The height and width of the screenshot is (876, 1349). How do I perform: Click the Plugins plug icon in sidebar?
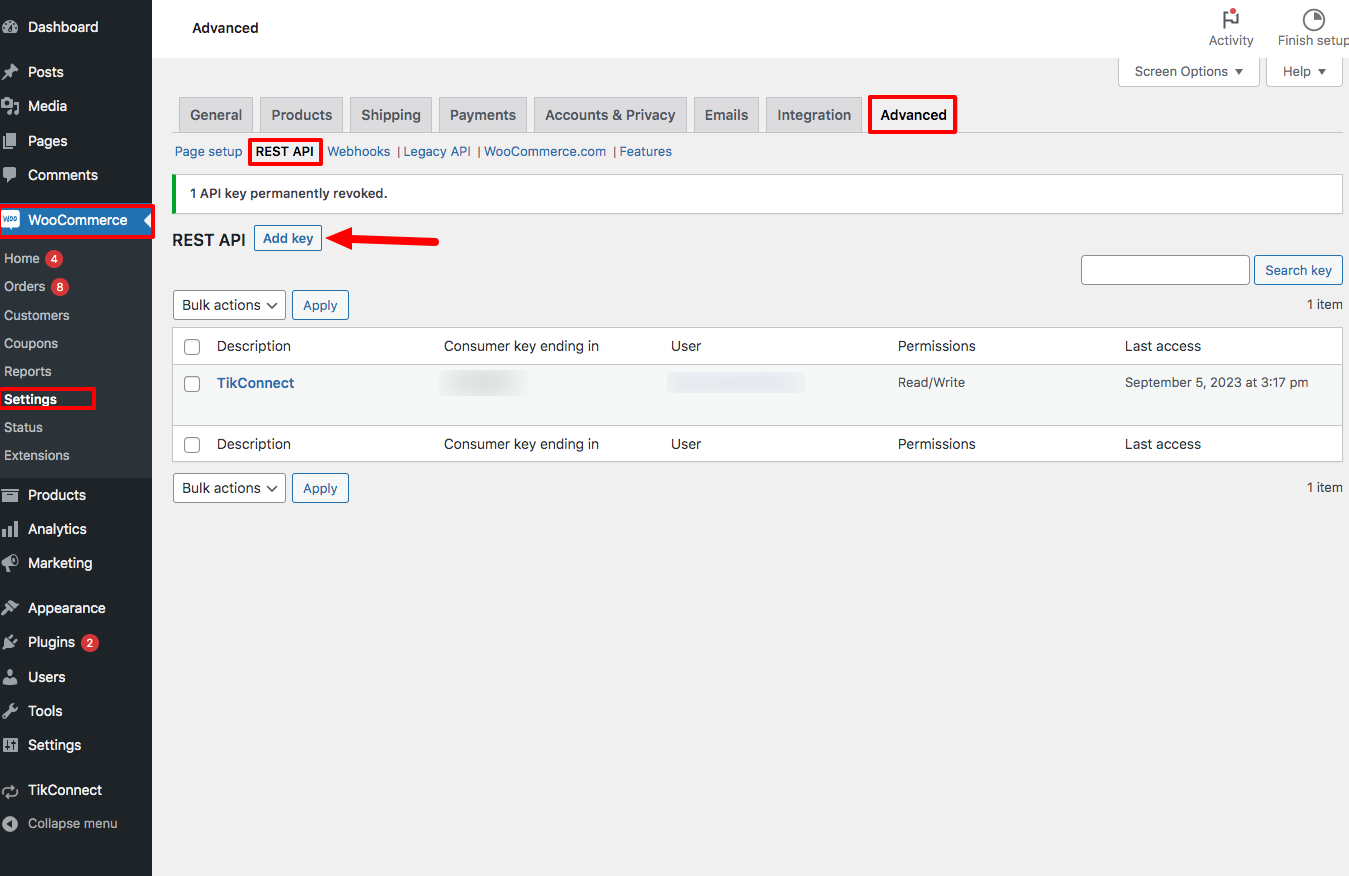coord(11,643)
